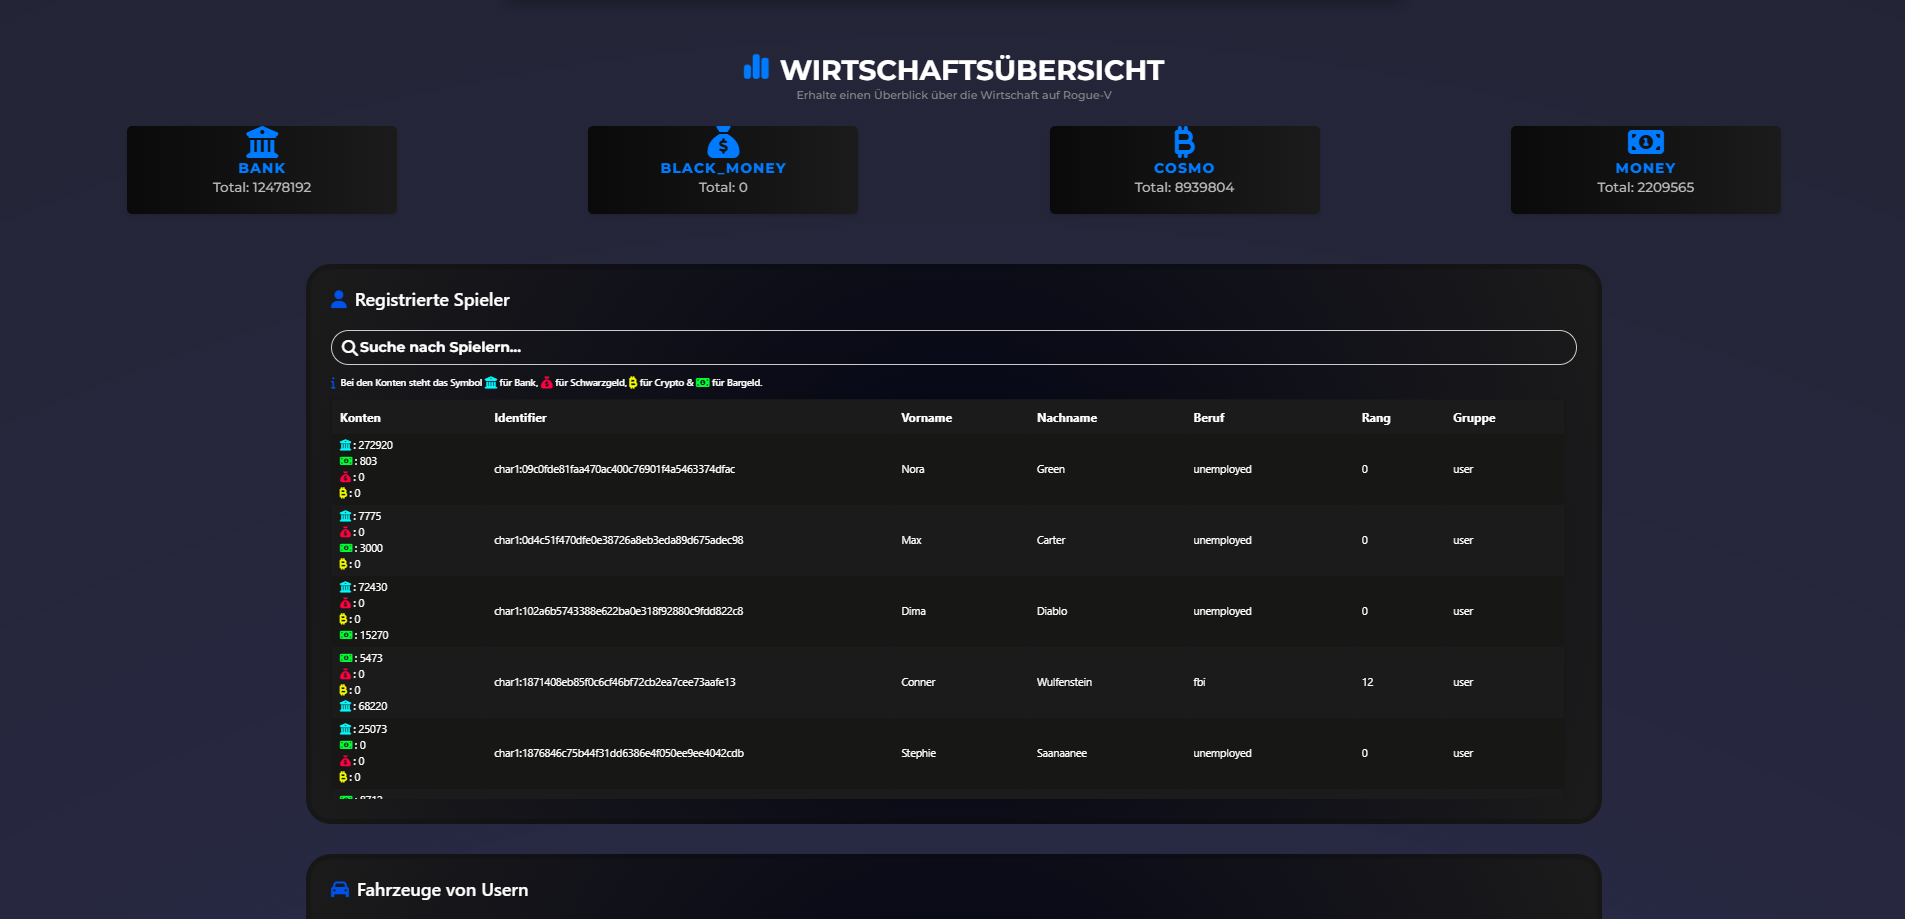Click identifier starting char1:1876846c
The width and height of the screenshot is (1905, 919).
(x=619, y=753)
